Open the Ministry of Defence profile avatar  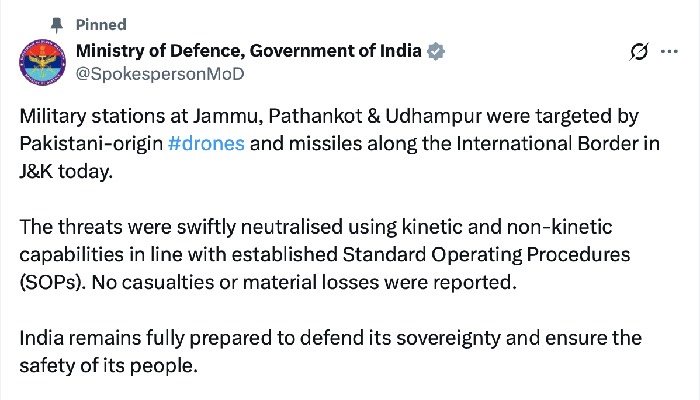[42, 62]
